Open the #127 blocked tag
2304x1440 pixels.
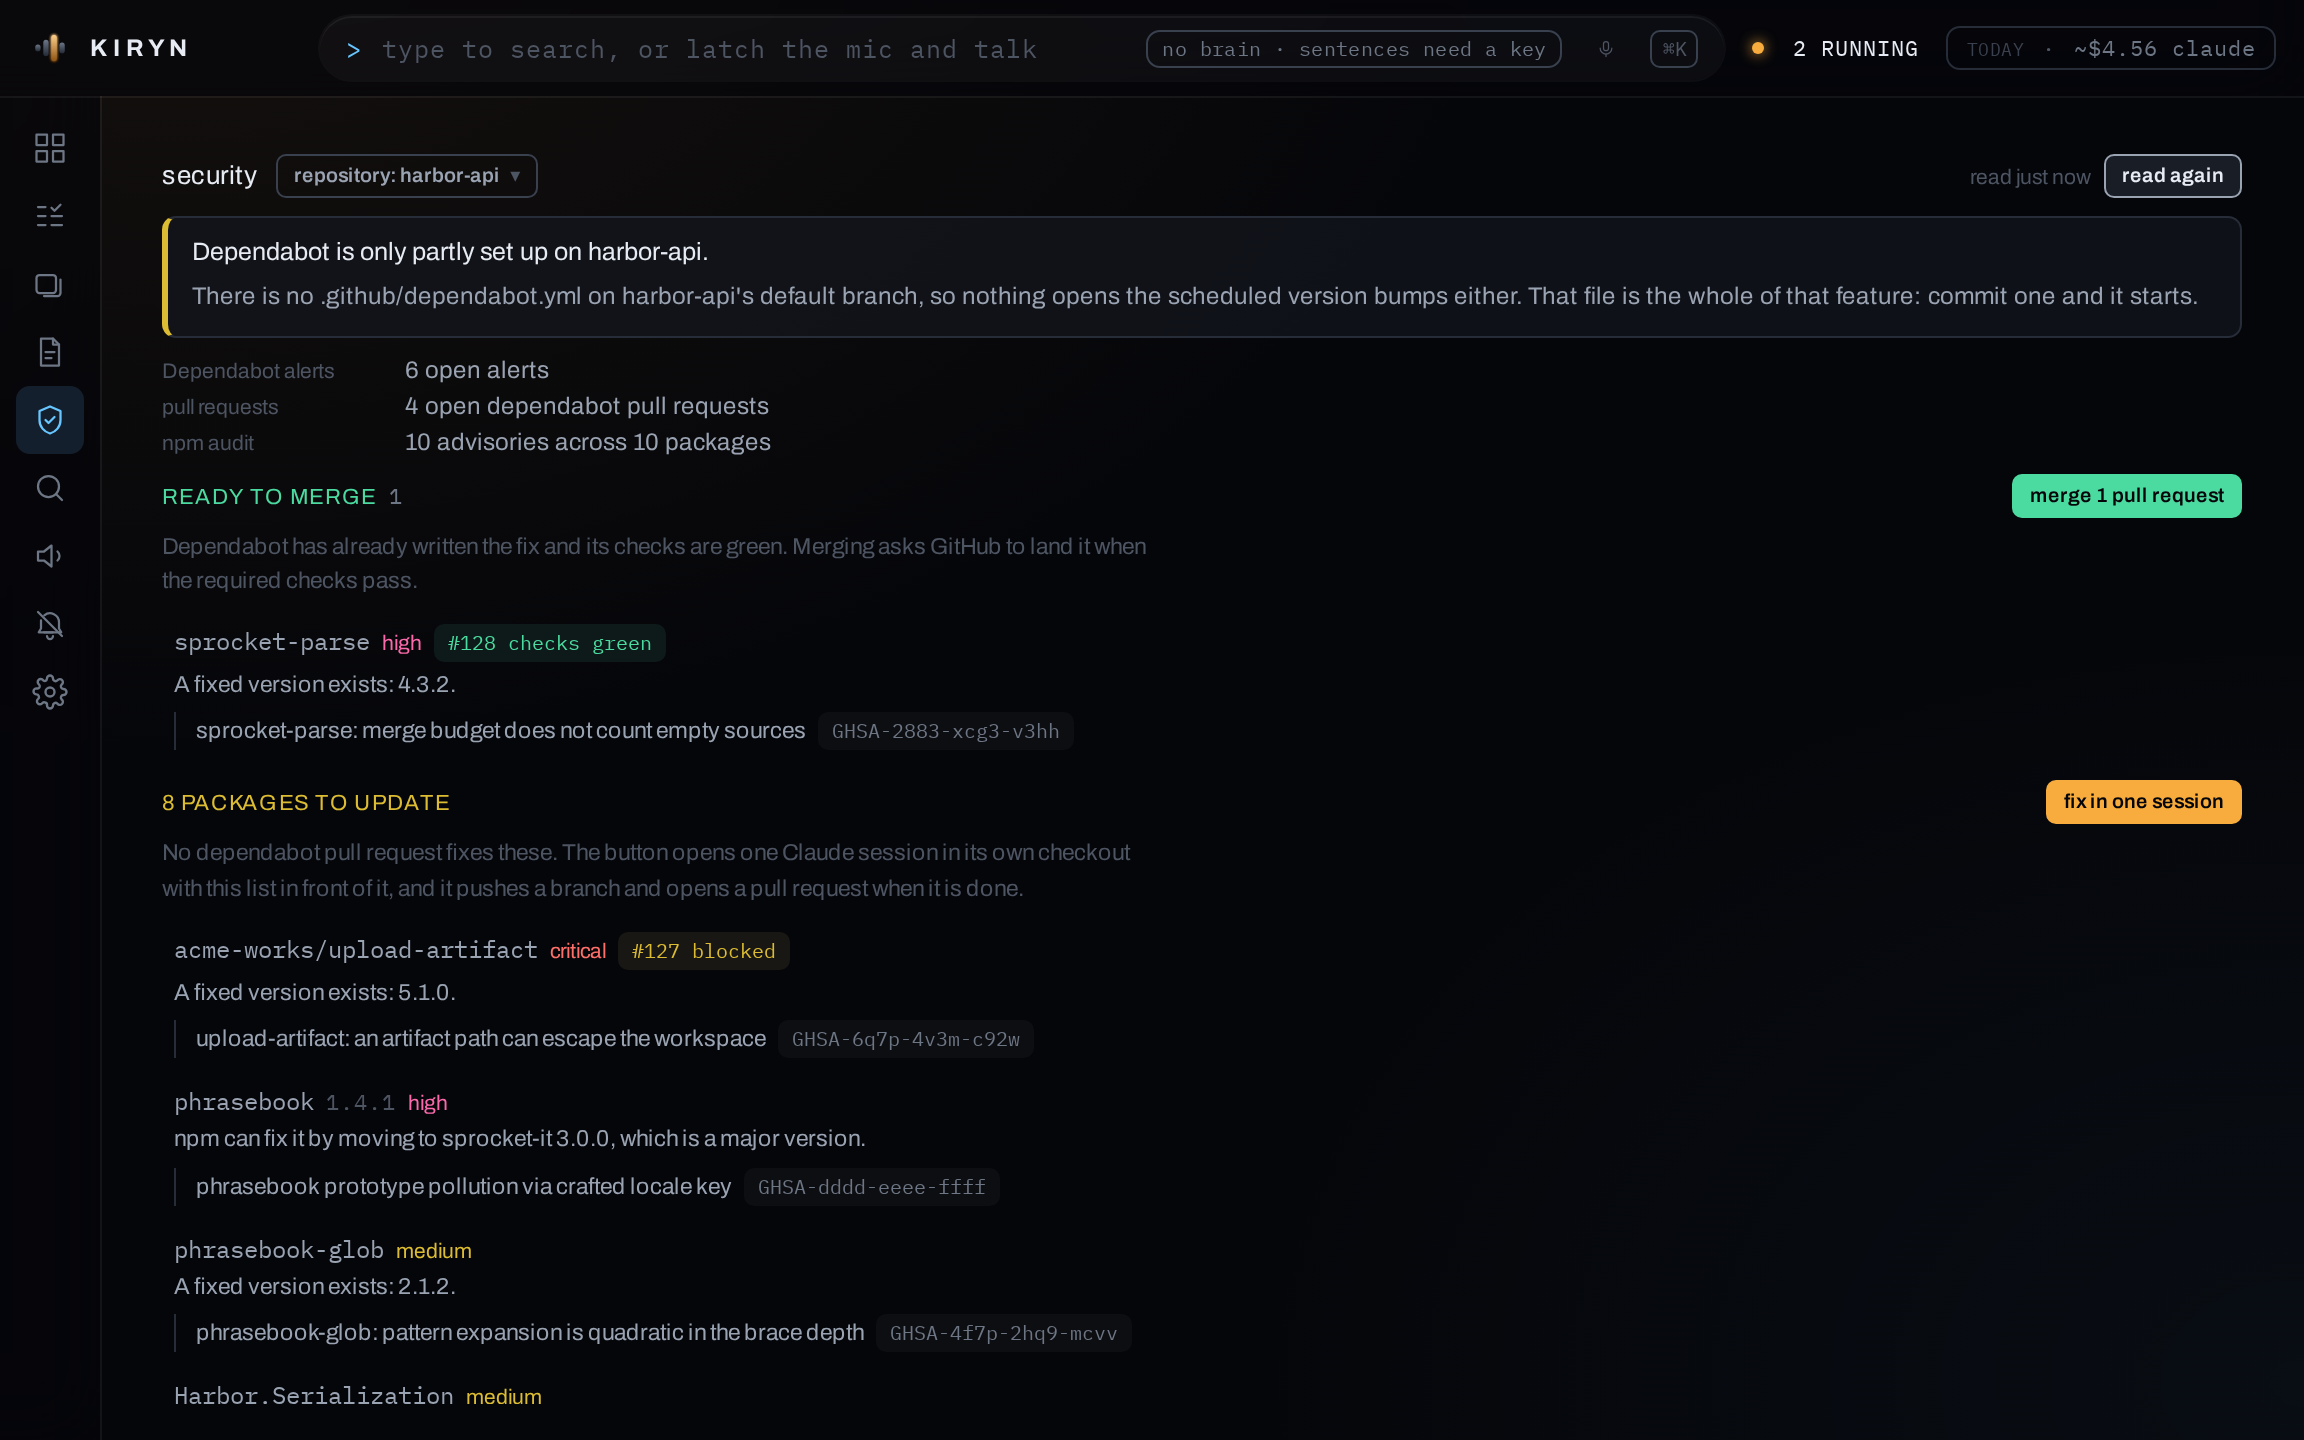[x=703, y=951]
